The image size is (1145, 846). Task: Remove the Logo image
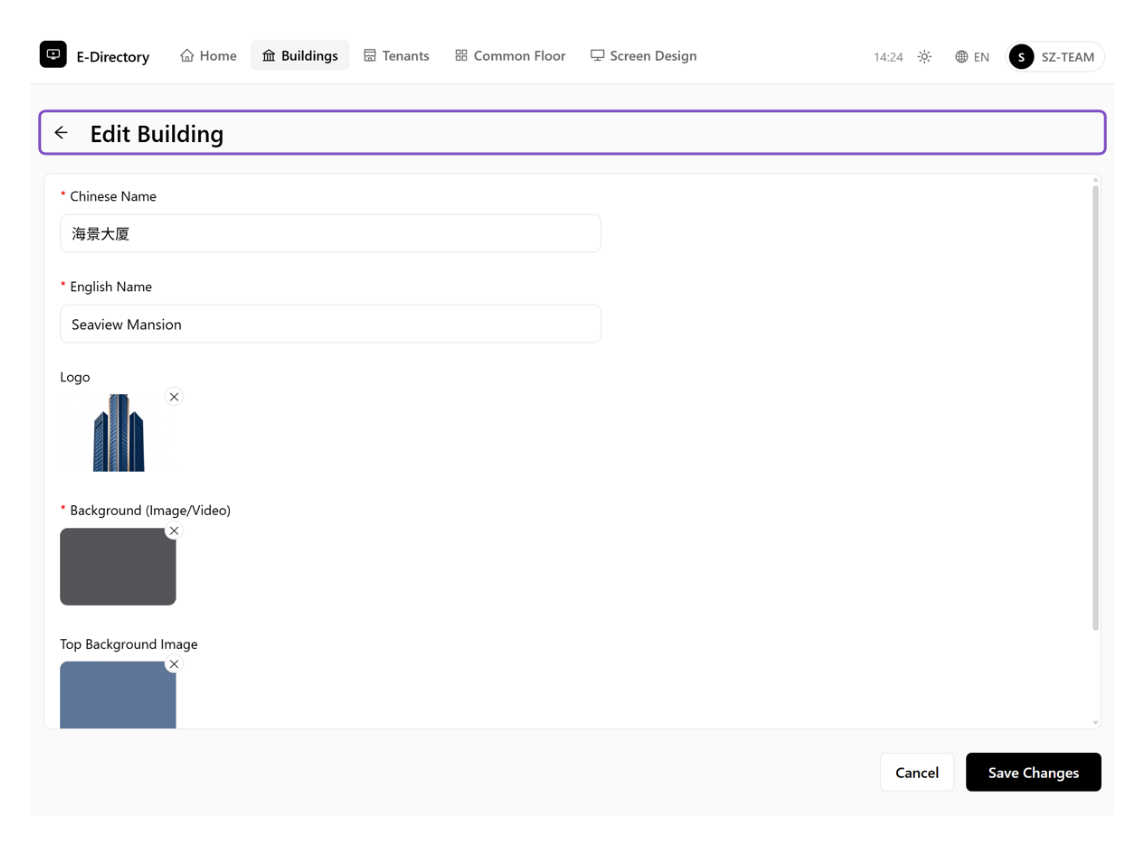pyautogui.click(x=174, y=397)
